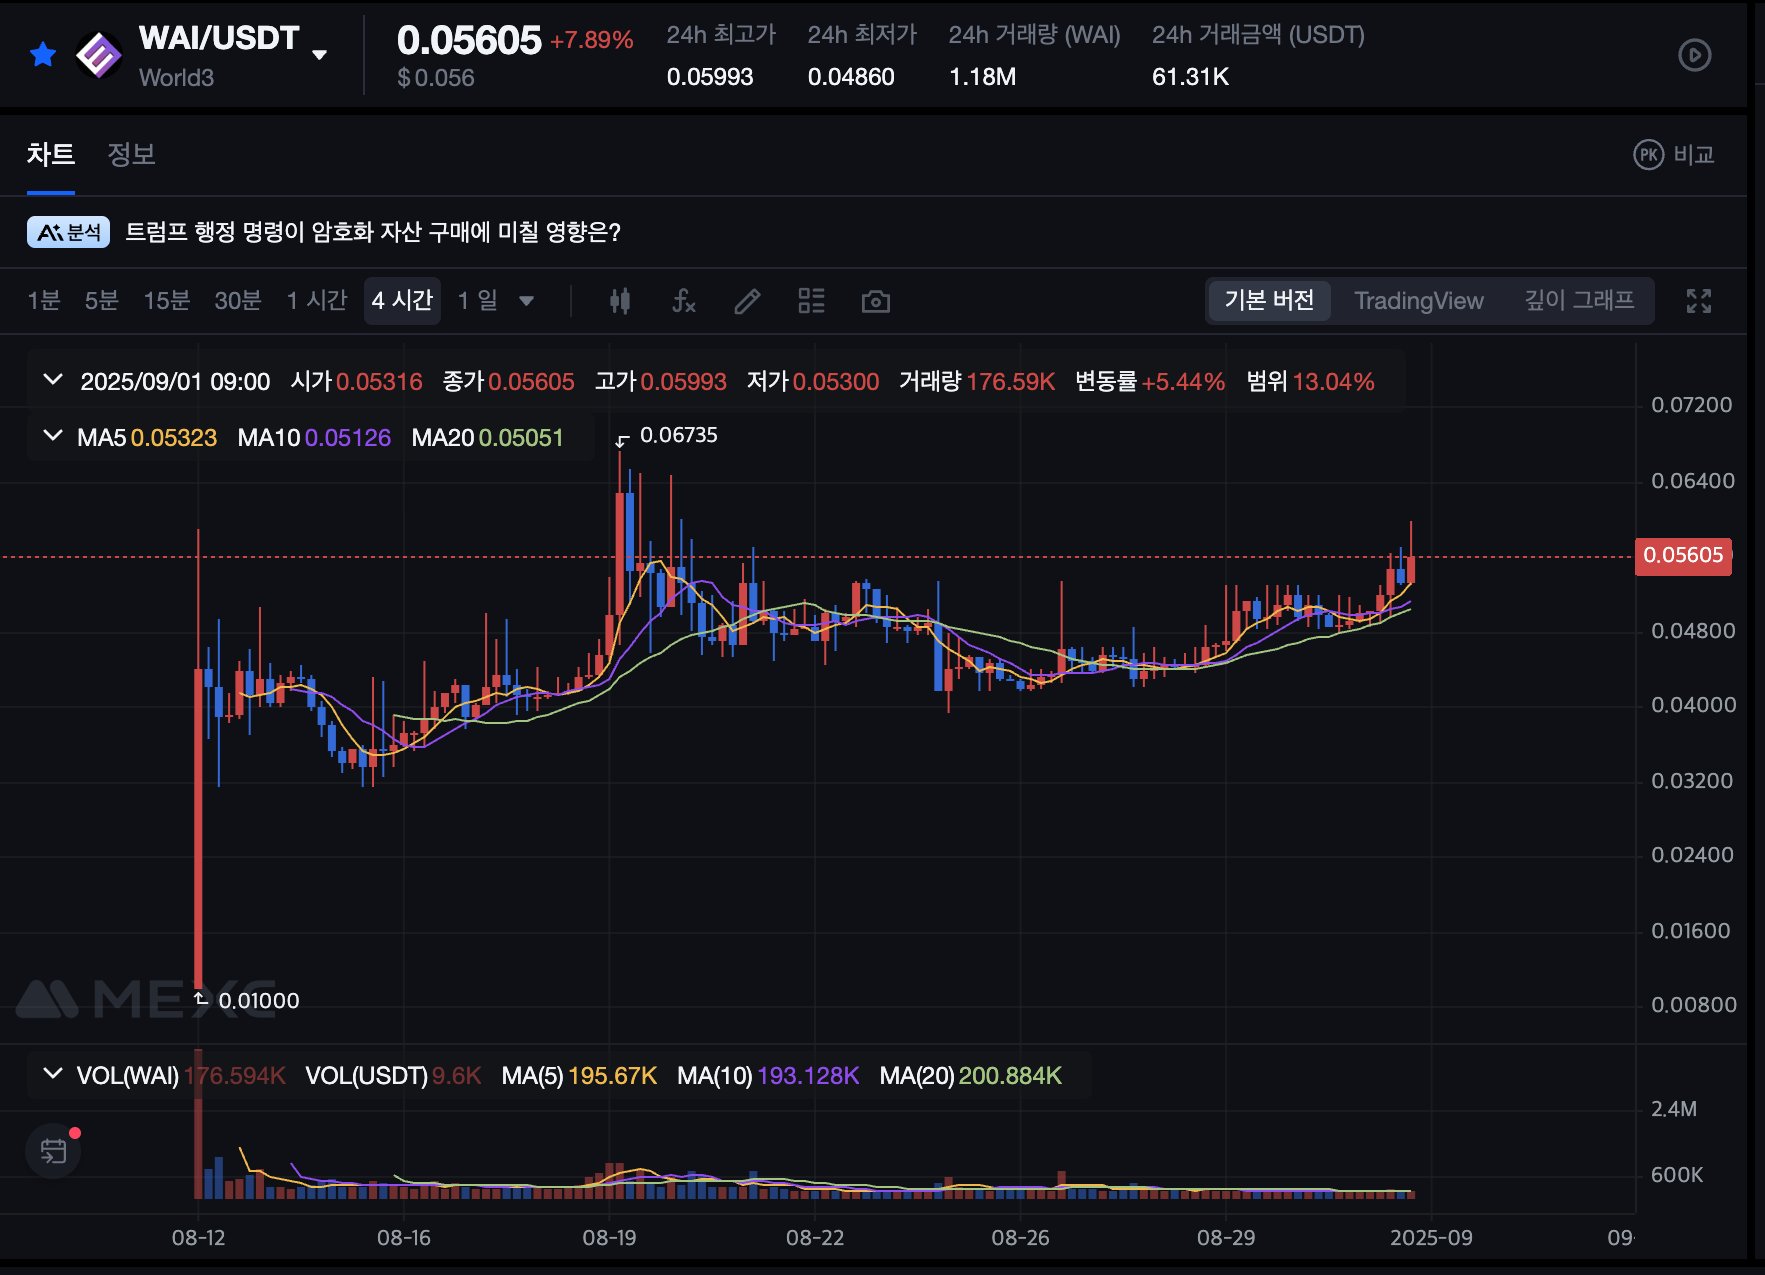Click the 2025/09/01 09:00 candle timestamp

click(175, 382)
